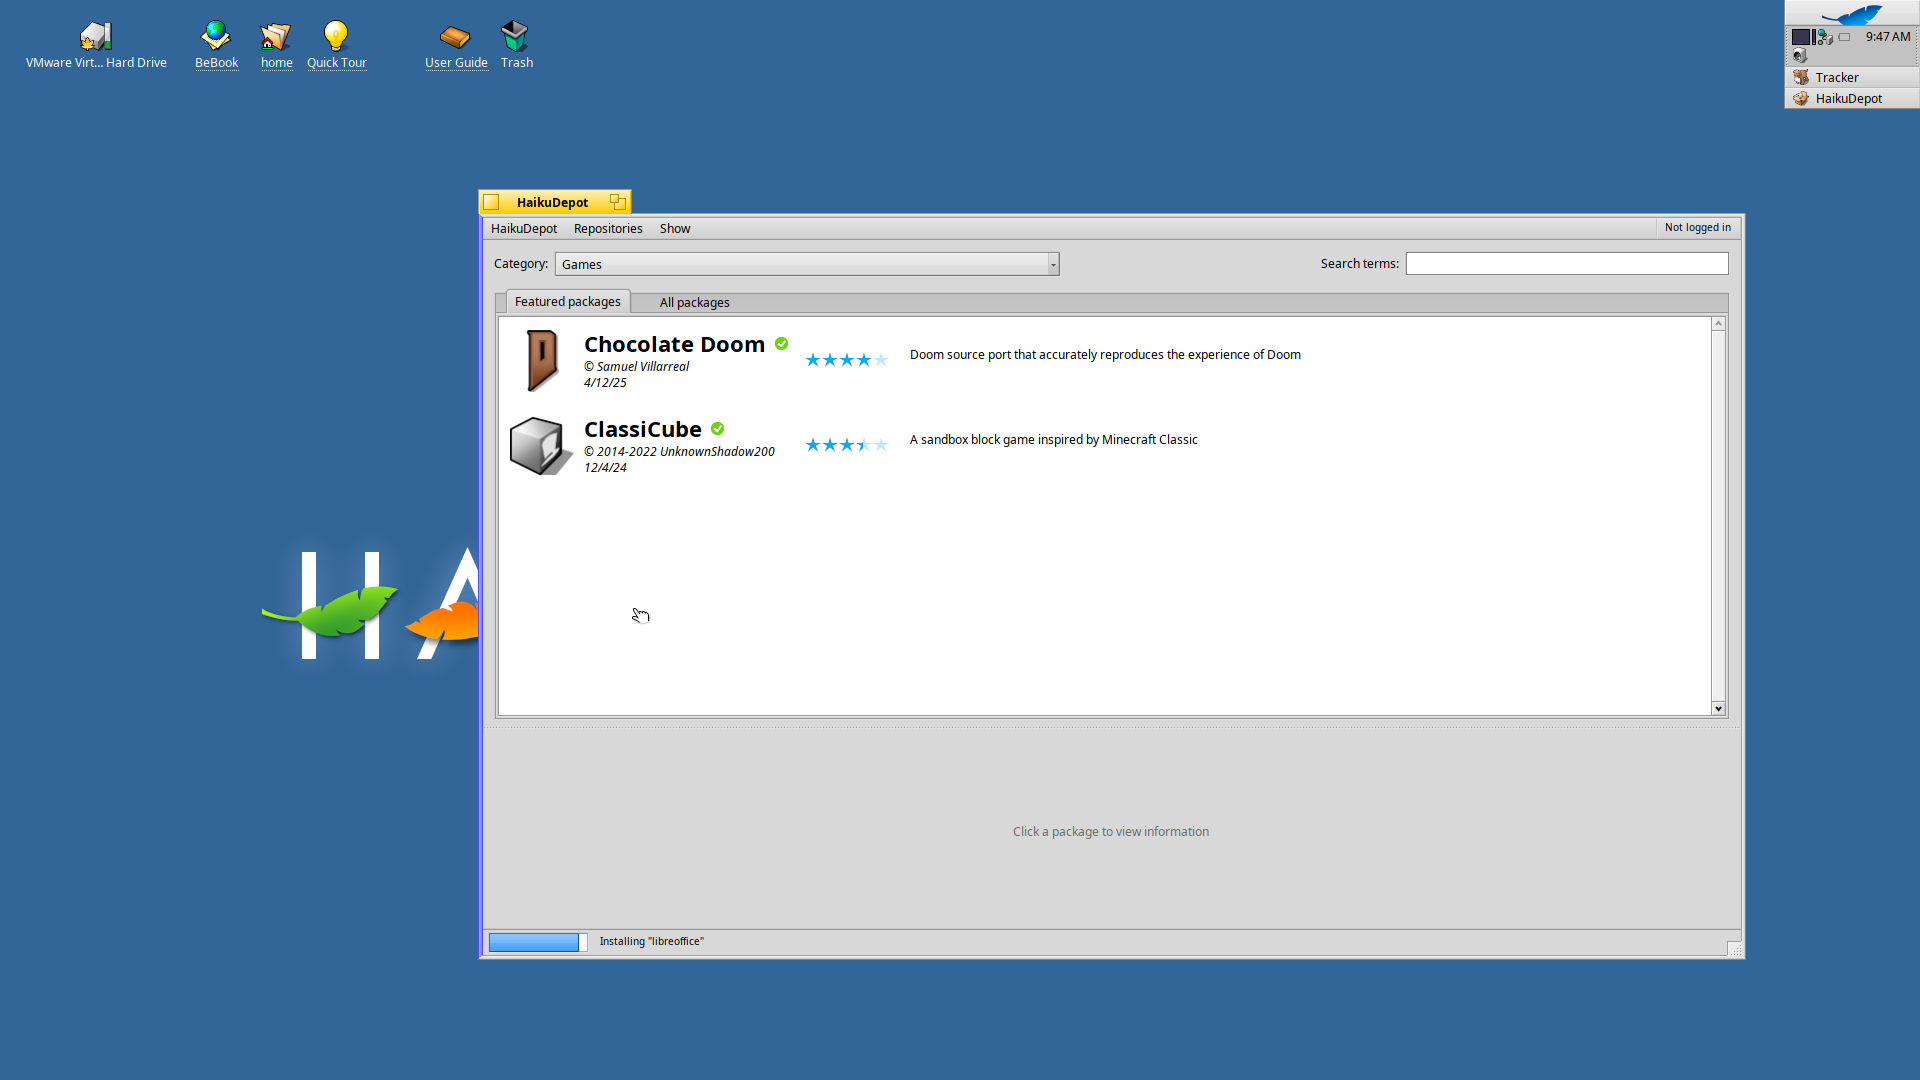Click the Samuel Villarreal copyright line
The height and width of the screenshot is (1080, 1920).
636,367
